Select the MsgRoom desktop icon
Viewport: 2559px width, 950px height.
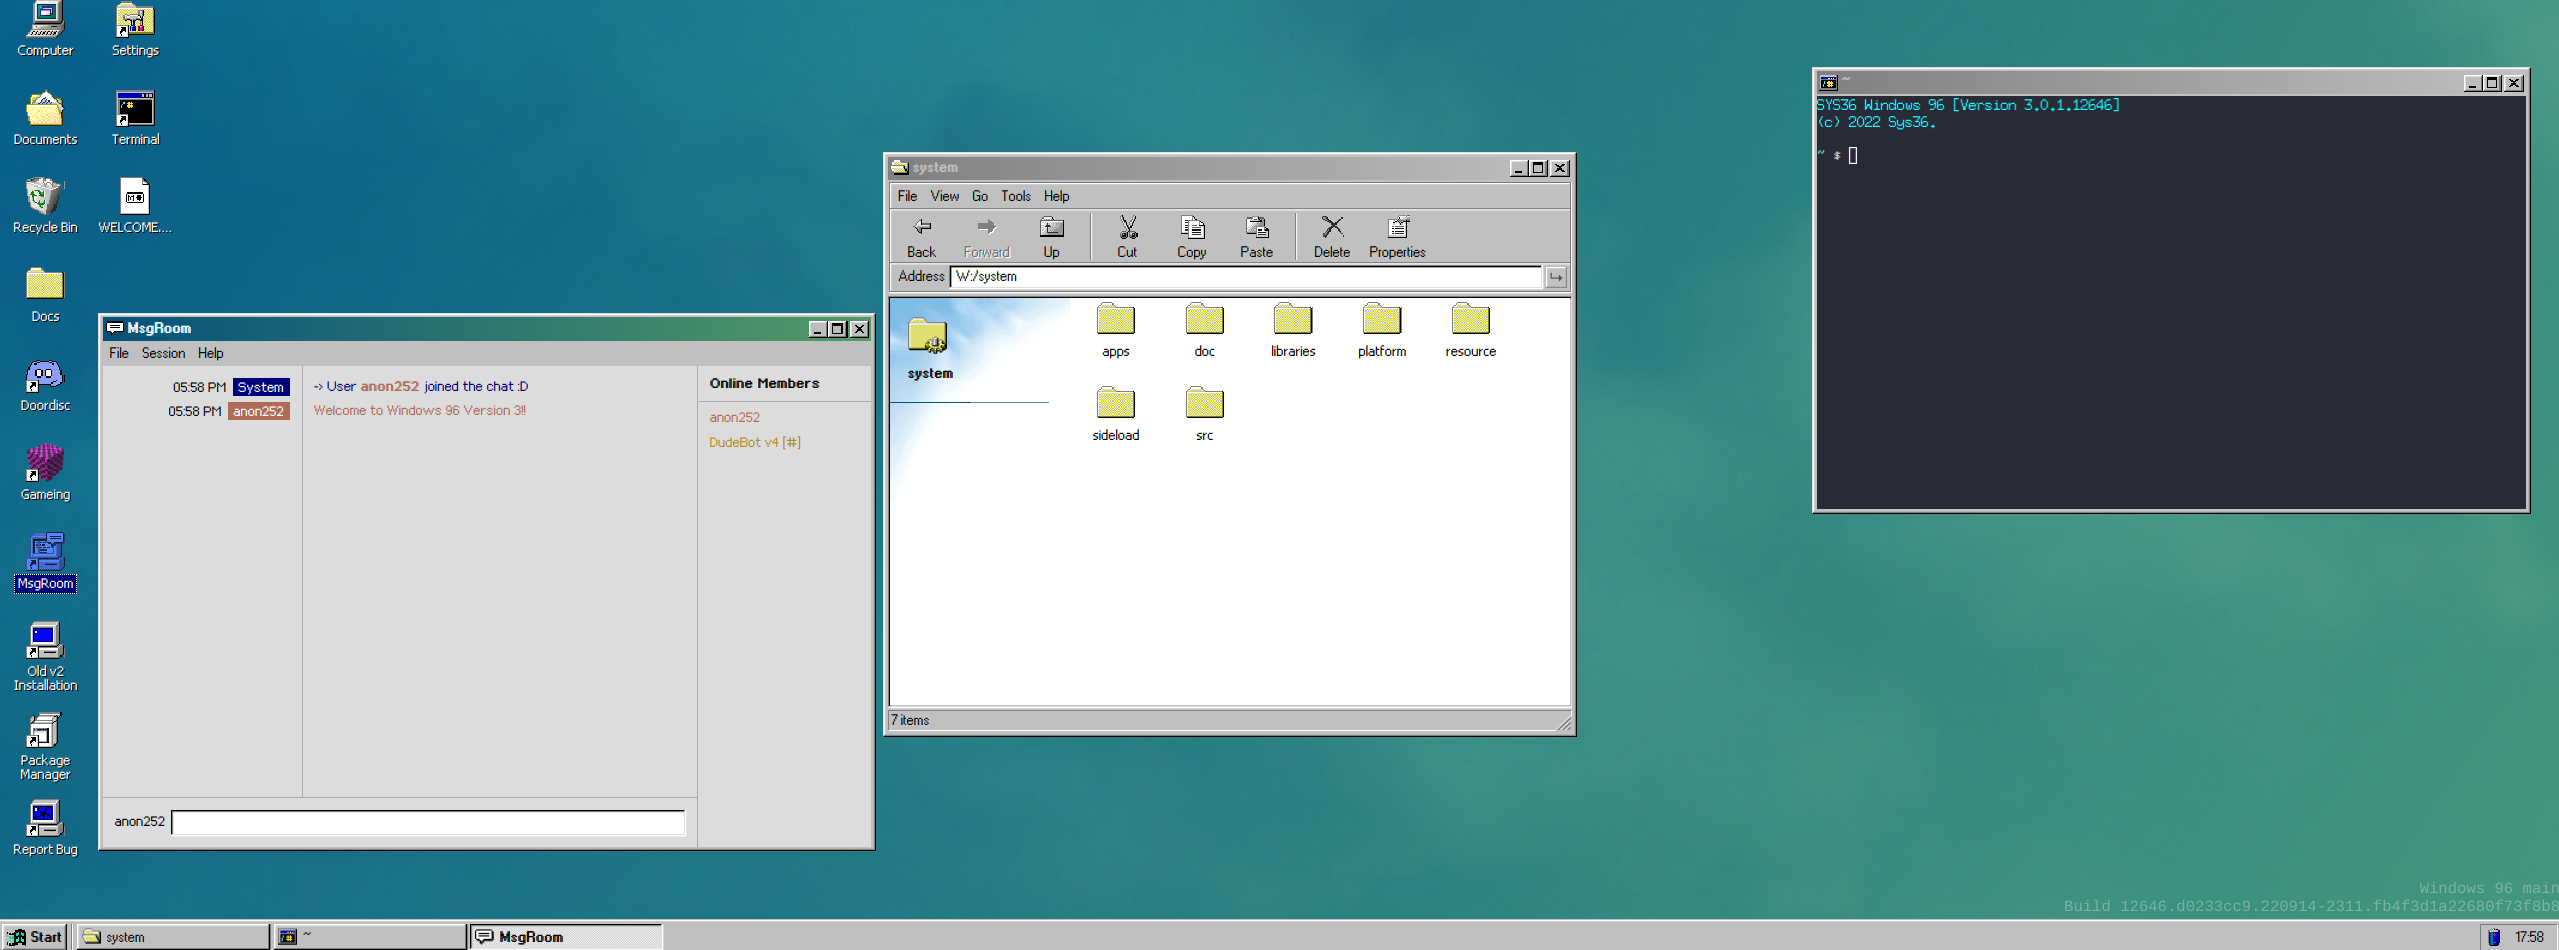(x=45, y=562)
